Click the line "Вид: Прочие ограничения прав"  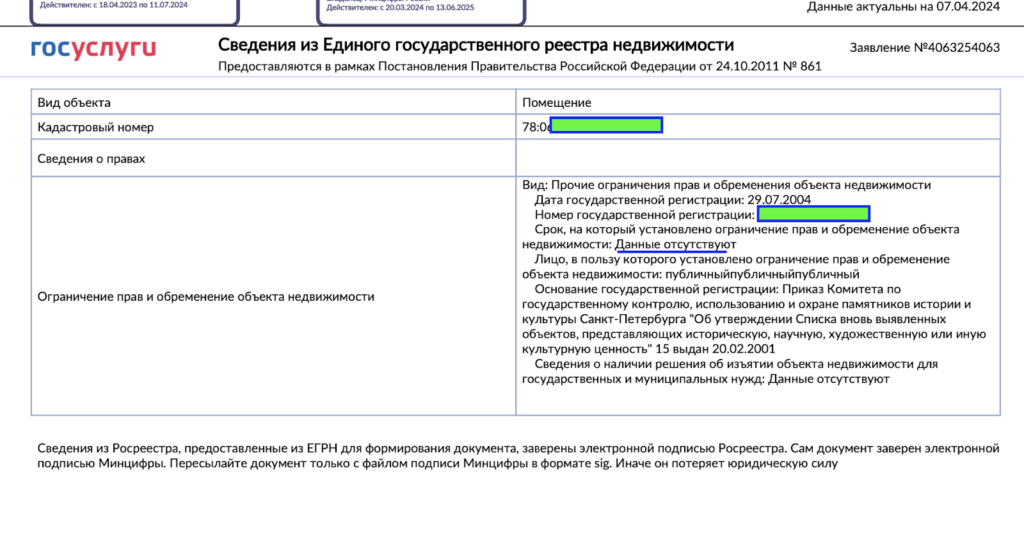click(x=726, y=185)
